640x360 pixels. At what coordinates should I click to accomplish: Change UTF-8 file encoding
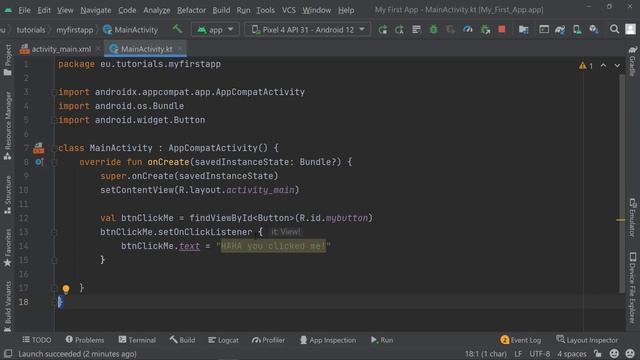[x=540, y=353]
